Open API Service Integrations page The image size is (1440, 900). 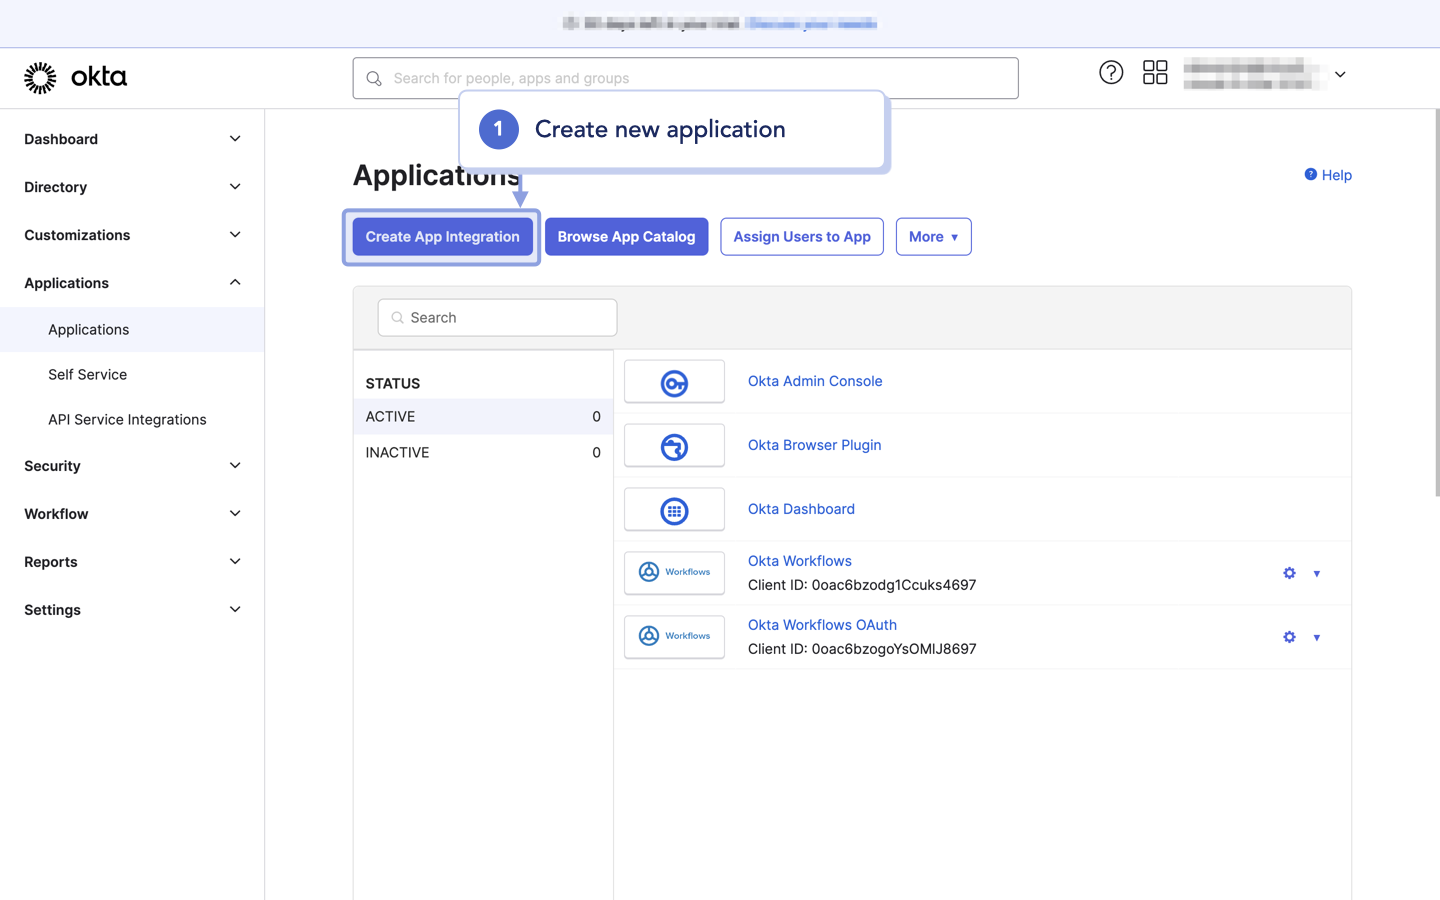(x=127, y=419)
